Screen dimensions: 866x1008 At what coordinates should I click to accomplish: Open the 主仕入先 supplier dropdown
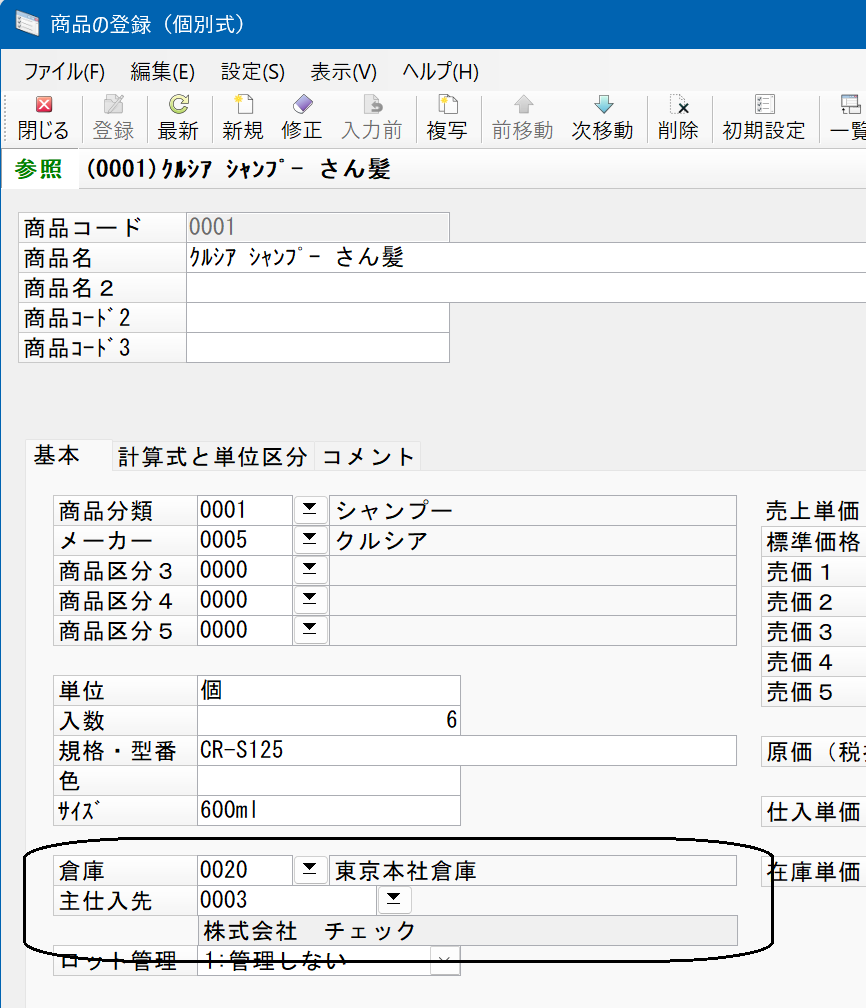pos(394,899)
